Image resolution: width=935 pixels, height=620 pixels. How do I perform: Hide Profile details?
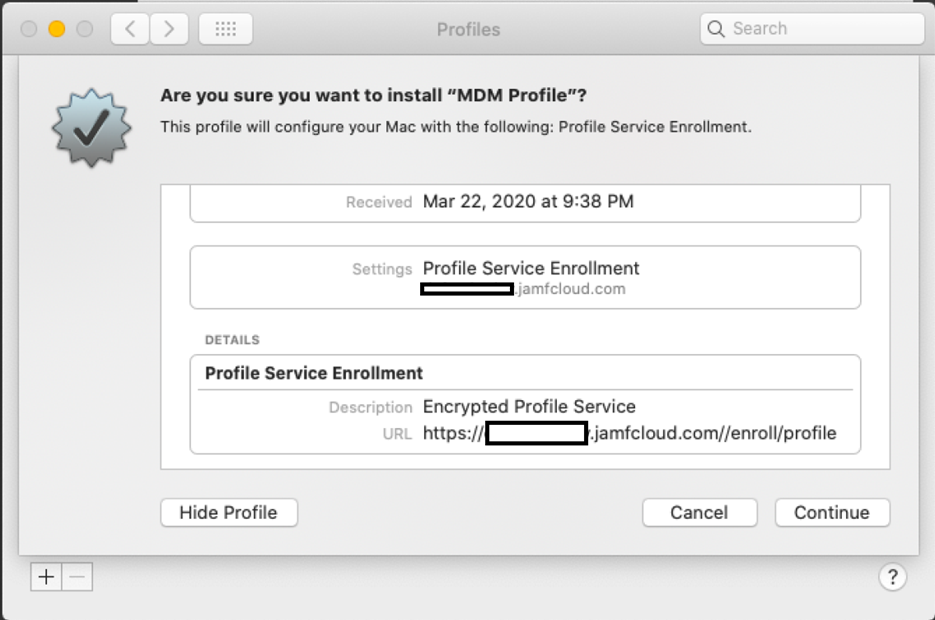point(229,513)
